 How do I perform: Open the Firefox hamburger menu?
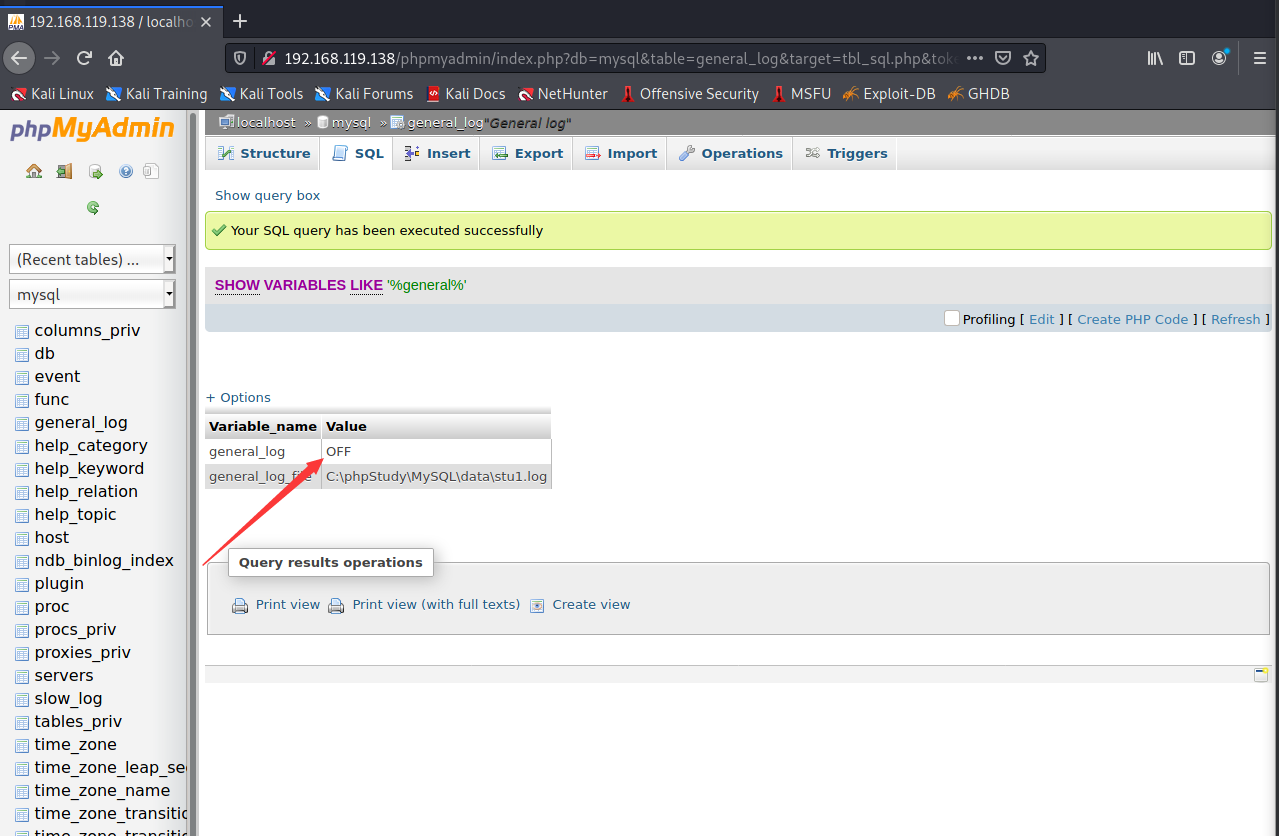[1259, 58]
